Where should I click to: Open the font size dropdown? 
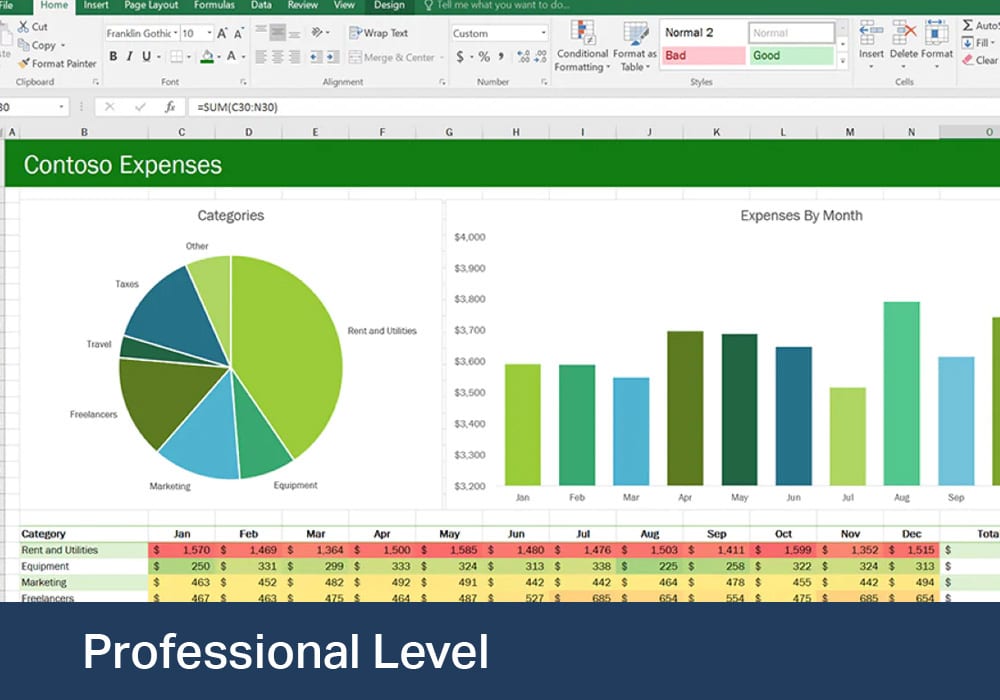pos(209,33)
